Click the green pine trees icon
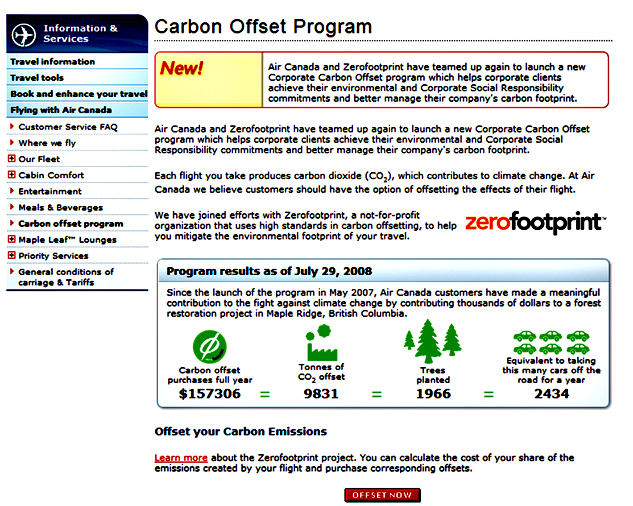The image size is (633, 506). coord(432,341)
